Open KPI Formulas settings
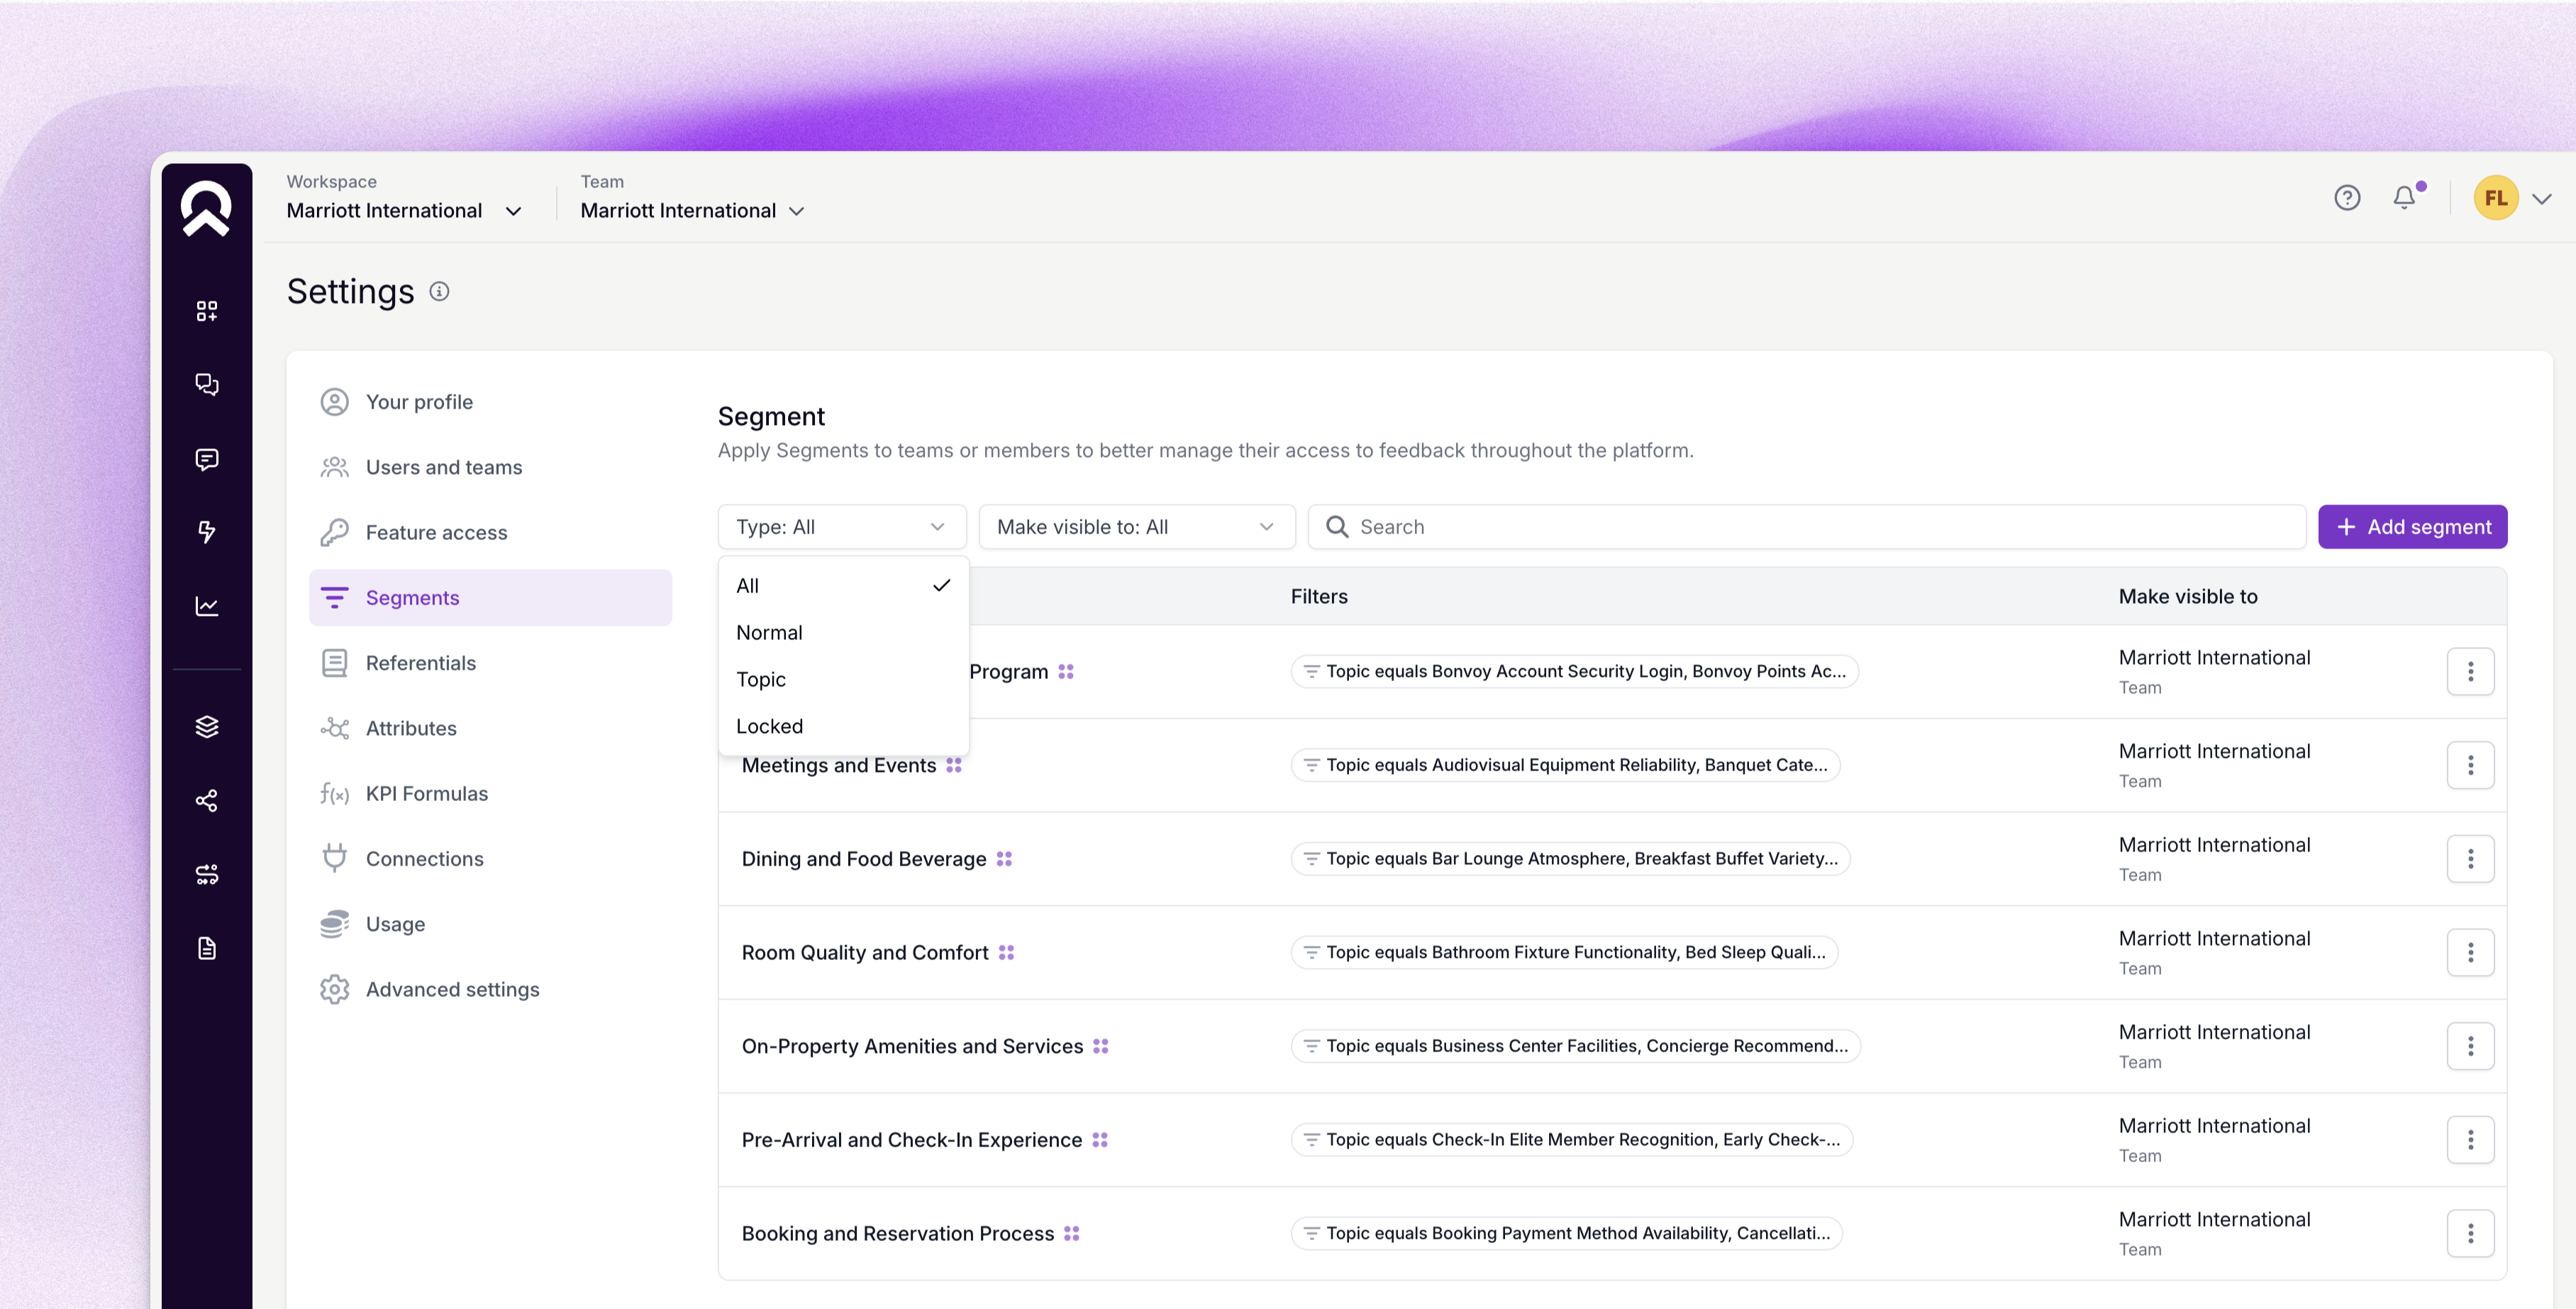The height and width of the screenshot is (1309, 2576). pos(490,794)
